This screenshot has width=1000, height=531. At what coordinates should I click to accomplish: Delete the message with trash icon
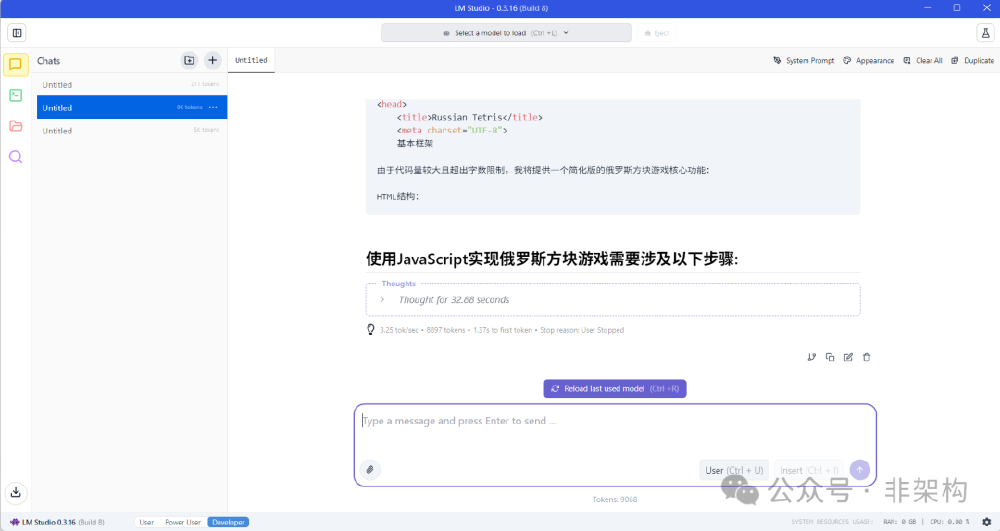tap(867, 357)
